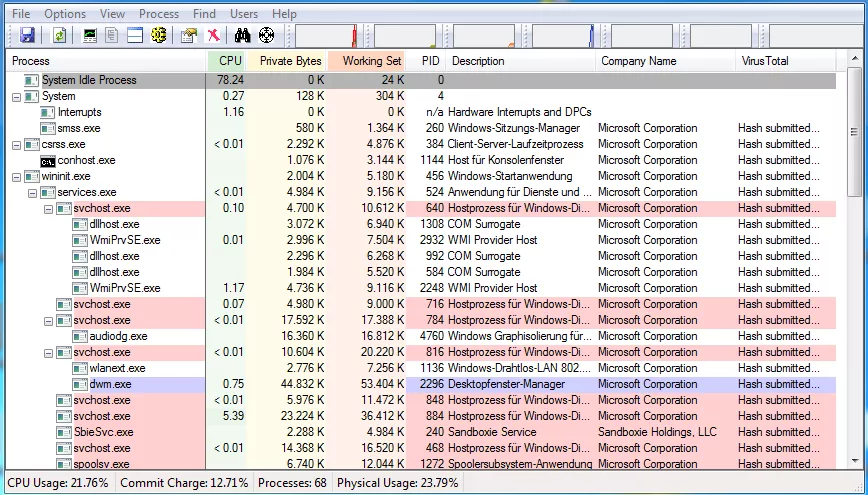Click the vertical scrollbar down arrow
Viewport: 868px width, 495px height.
855,462
